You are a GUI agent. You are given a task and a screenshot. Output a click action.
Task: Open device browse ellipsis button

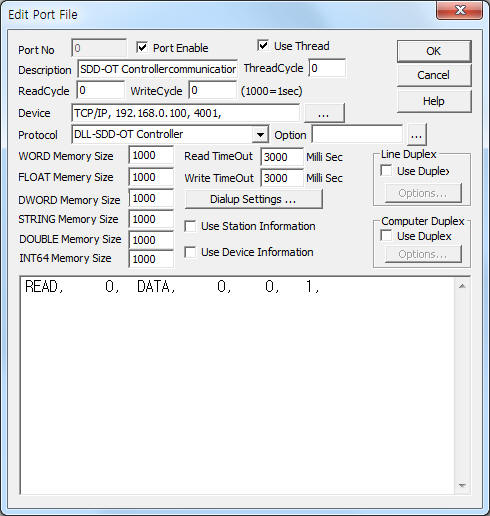(324, 113)
